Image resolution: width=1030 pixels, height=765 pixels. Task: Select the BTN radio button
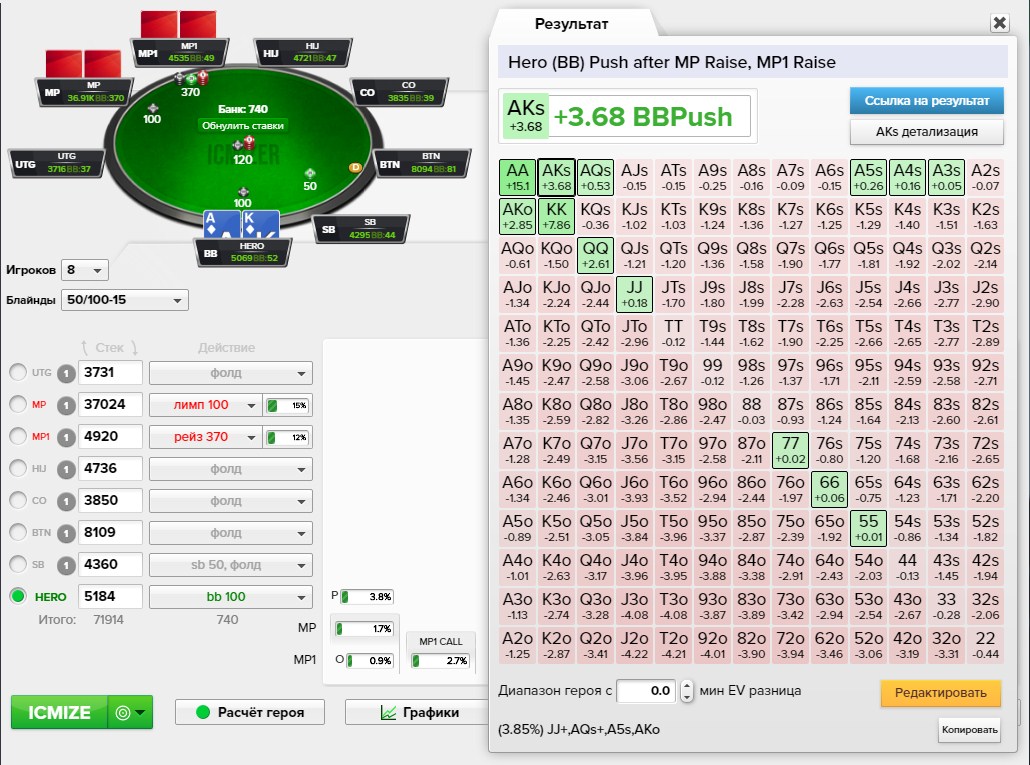point(18,532)
